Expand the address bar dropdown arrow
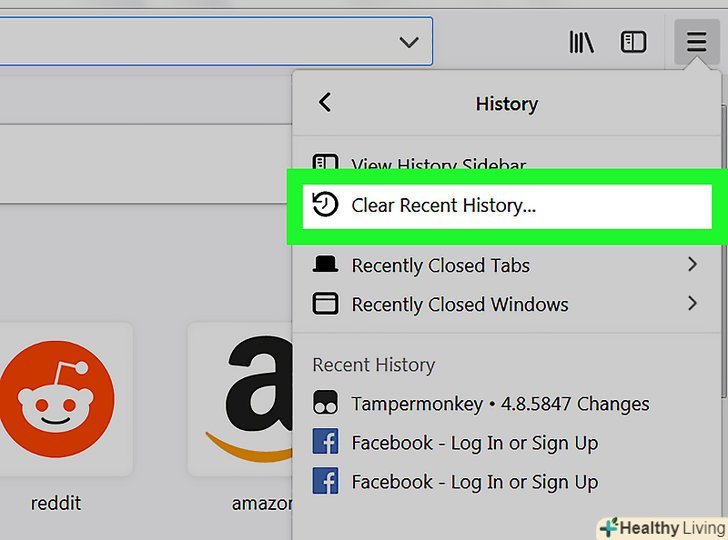Screen dimensions: 728x540 pyautogui.click(x=408, y=42)
